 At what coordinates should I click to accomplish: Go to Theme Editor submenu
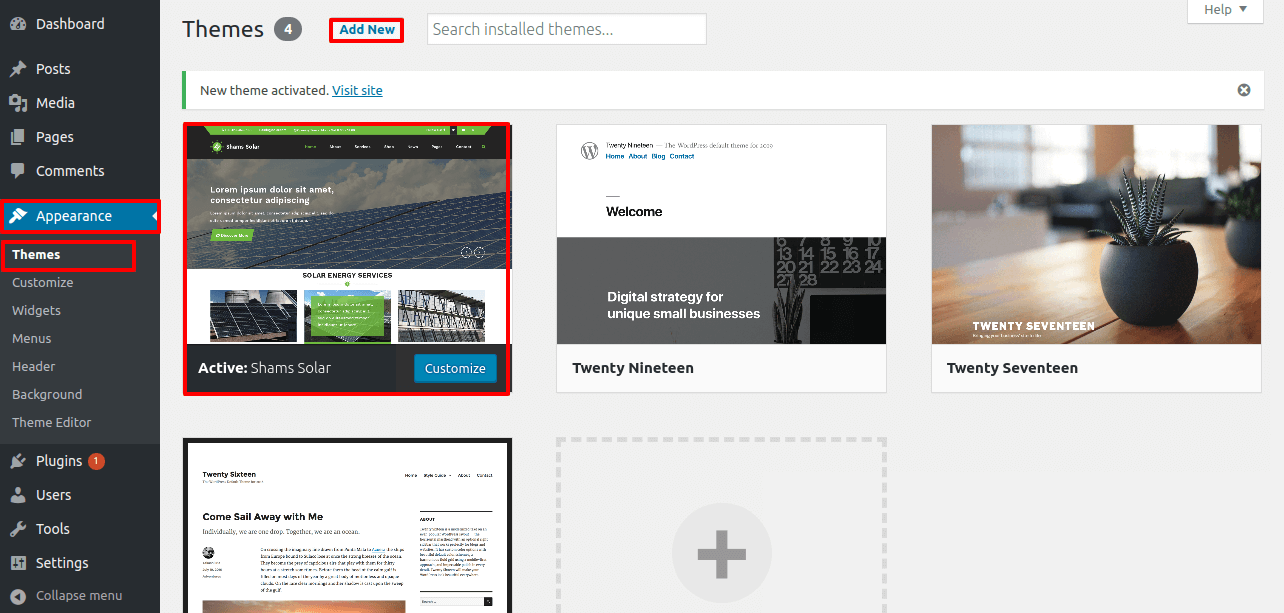[52, 423]
